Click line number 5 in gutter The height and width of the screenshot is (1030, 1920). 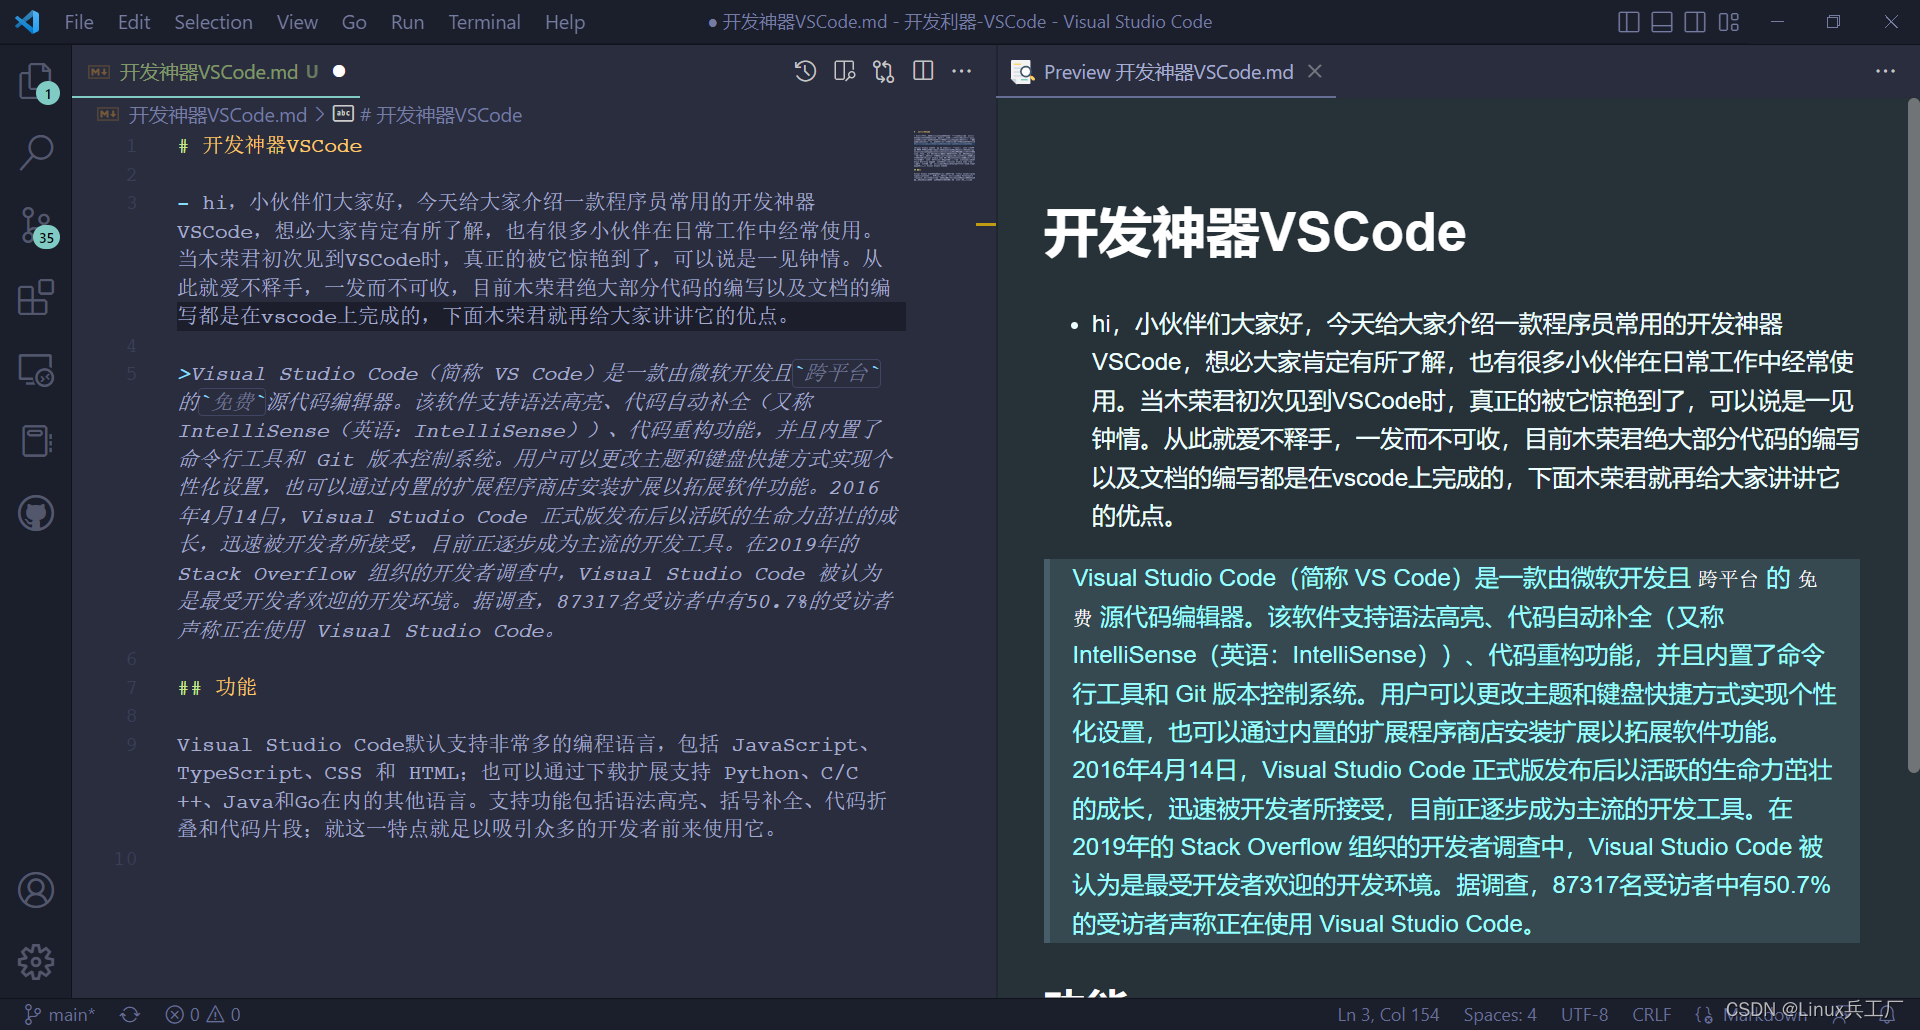coord(131,374)
